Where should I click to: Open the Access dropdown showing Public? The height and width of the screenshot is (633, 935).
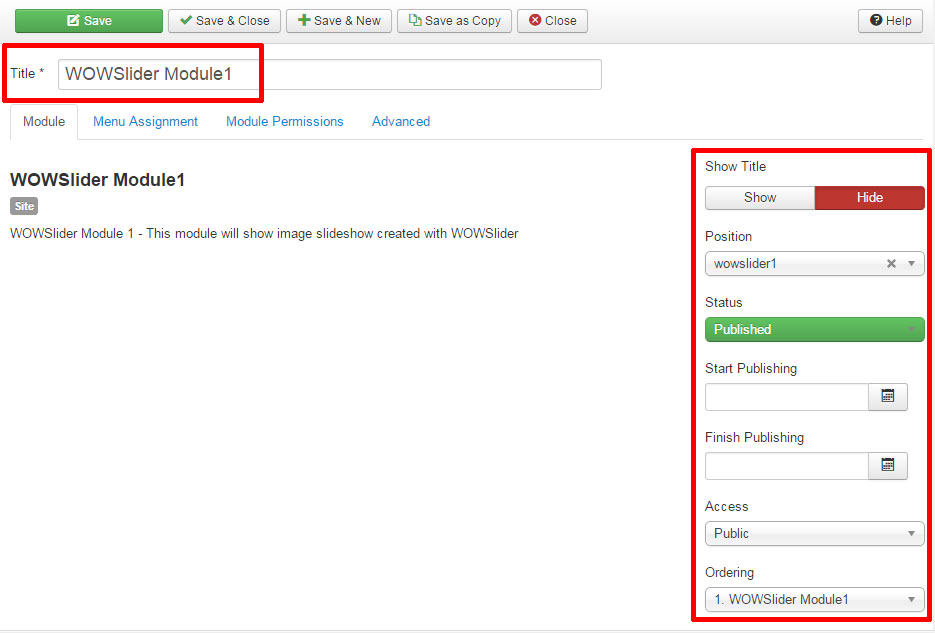coord(815,533)
